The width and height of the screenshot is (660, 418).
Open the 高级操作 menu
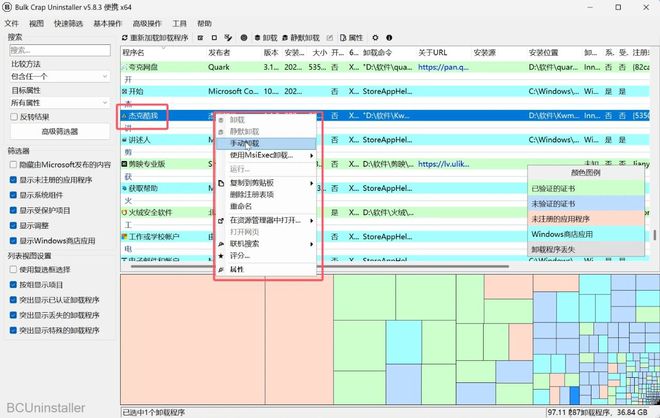pyautogui.click(x=147, y=24)
